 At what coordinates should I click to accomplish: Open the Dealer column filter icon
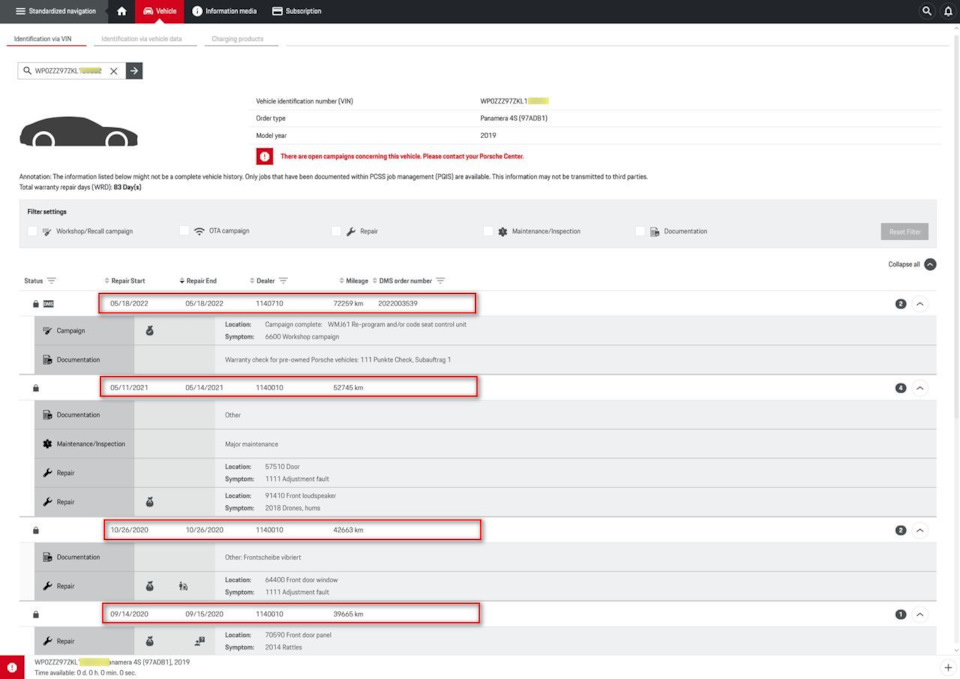tap(283, 281)
